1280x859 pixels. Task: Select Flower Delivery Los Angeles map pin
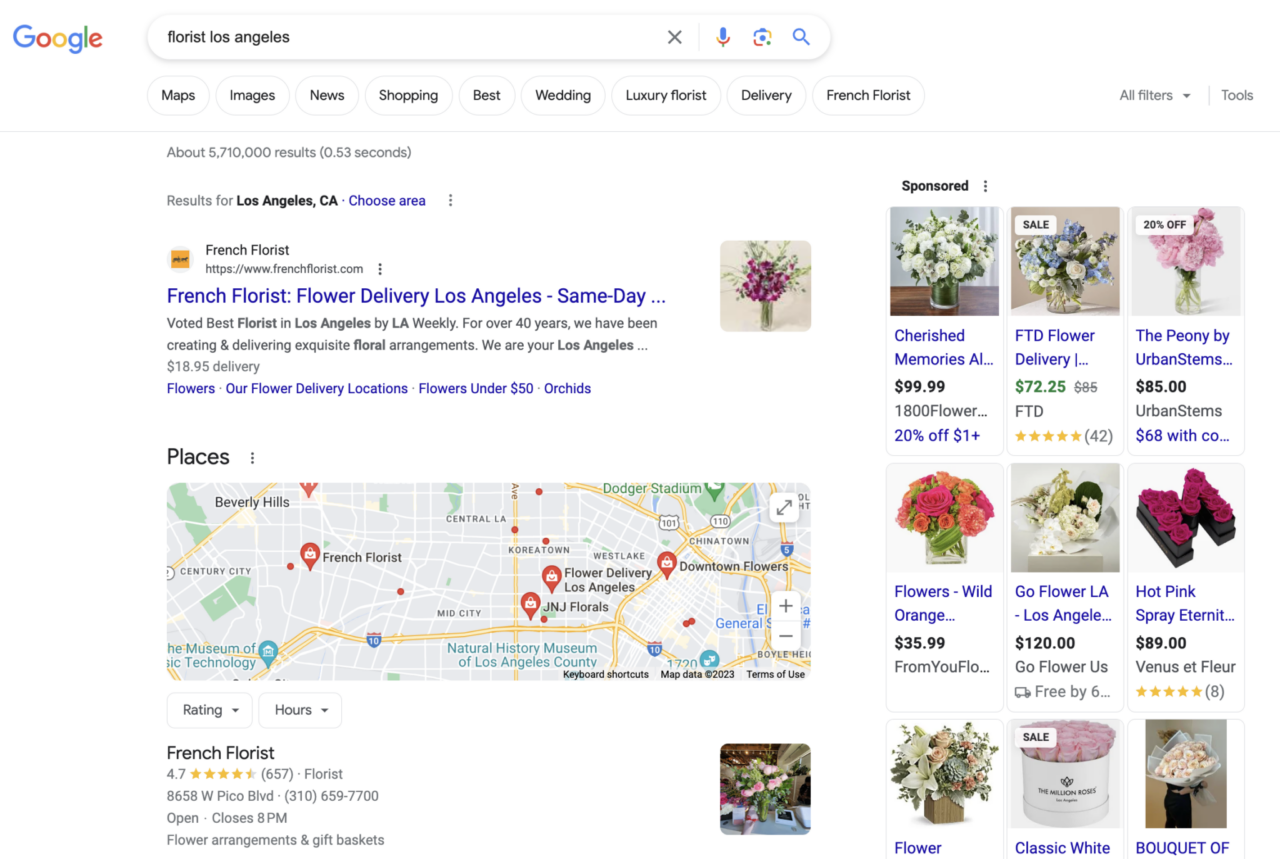551,578
